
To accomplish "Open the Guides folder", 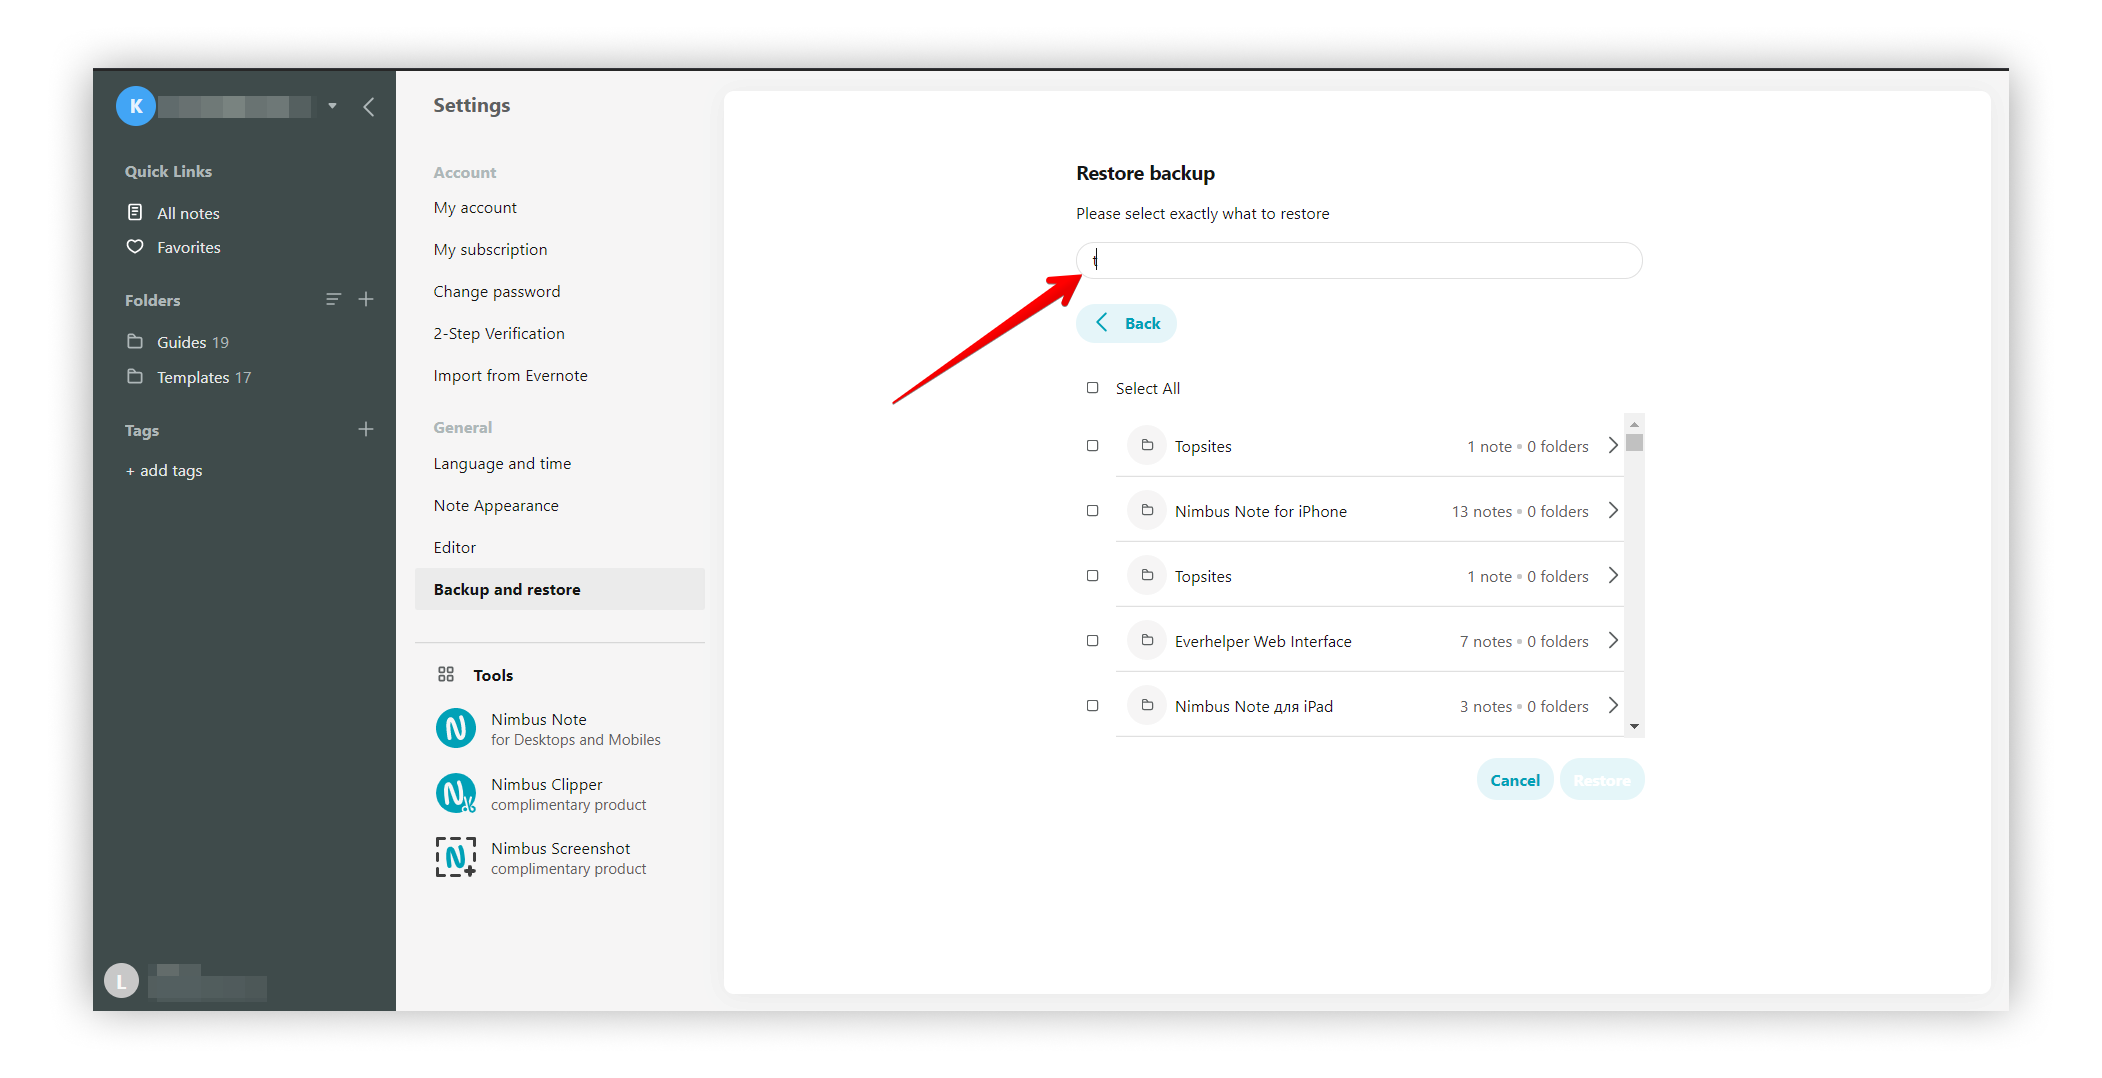I will pos(193,342).
